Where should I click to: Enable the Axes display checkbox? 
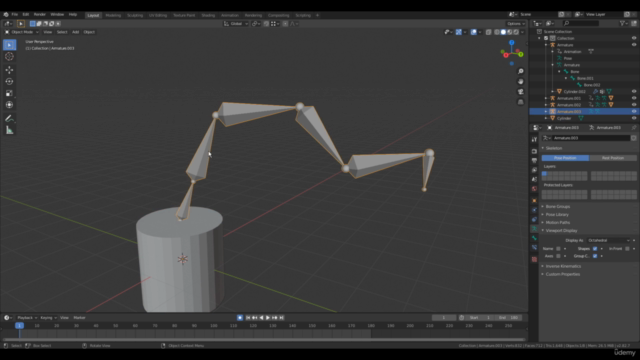click(x=558, y=256)
